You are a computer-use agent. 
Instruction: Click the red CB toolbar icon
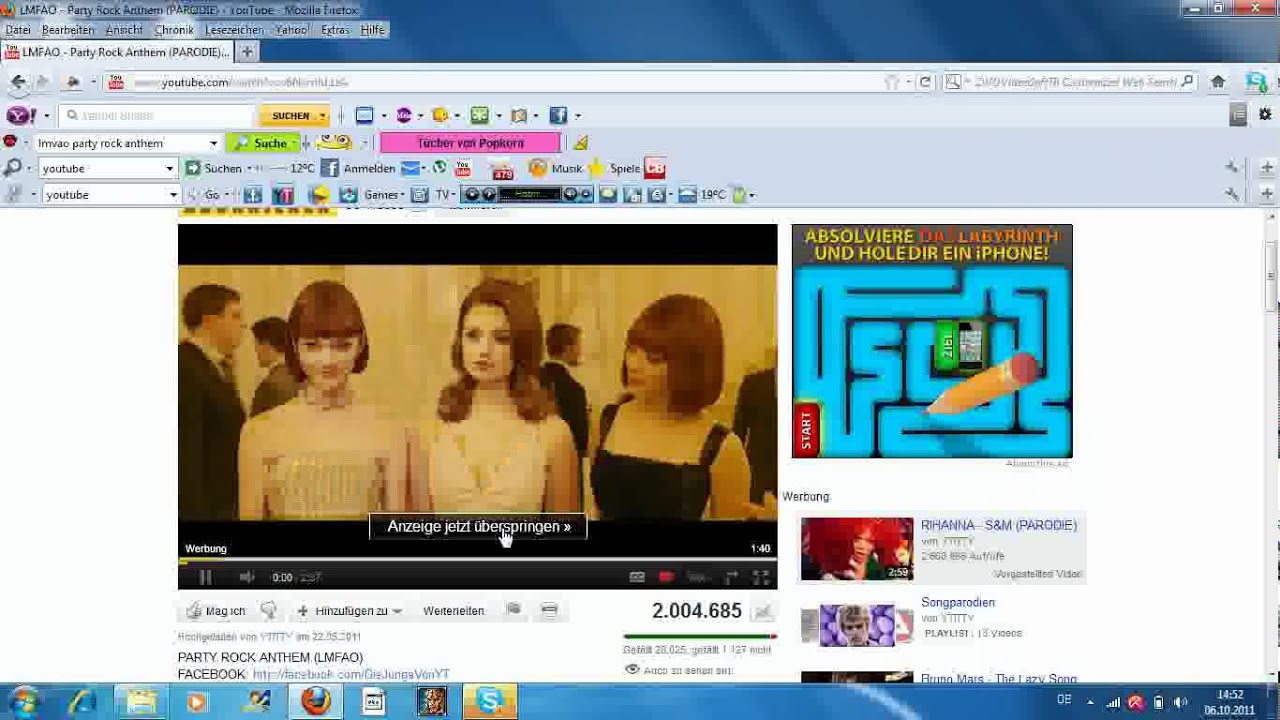[655, 168]
